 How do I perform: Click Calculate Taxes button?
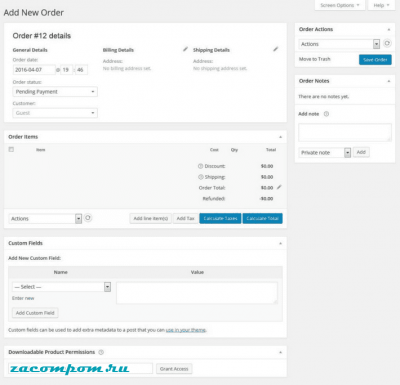pyautogui.click(x=220, y=218)
